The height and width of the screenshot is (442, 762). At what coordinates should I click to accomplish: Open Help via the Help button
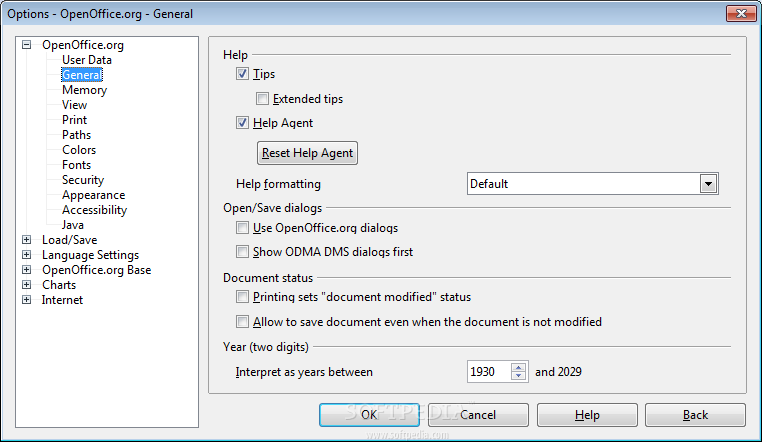pos(587,415)
